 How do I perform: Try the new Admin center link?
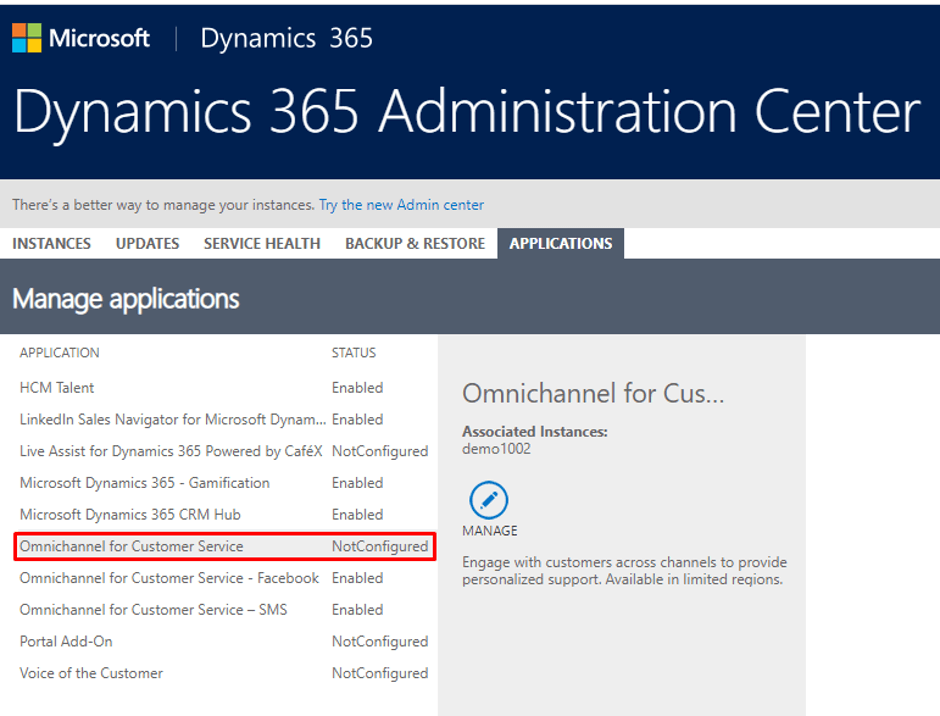click(401, 205)
